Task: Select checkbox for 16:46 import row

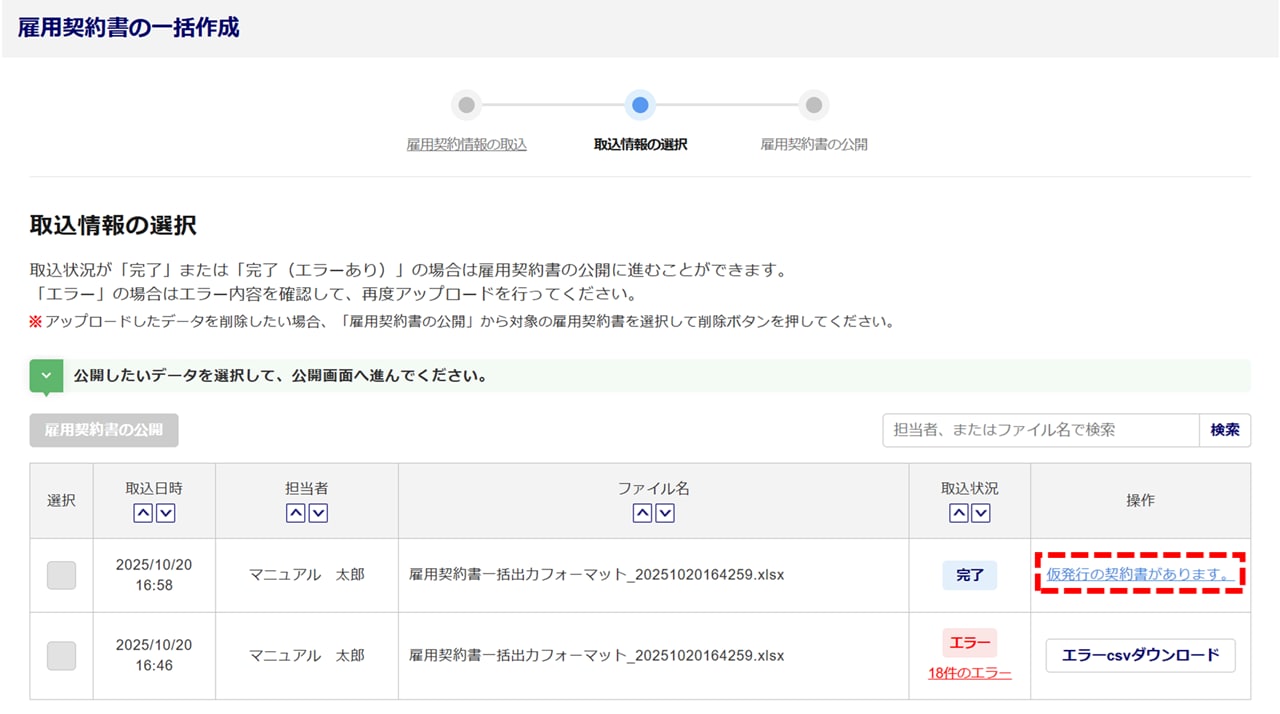Action: [61, 656]
